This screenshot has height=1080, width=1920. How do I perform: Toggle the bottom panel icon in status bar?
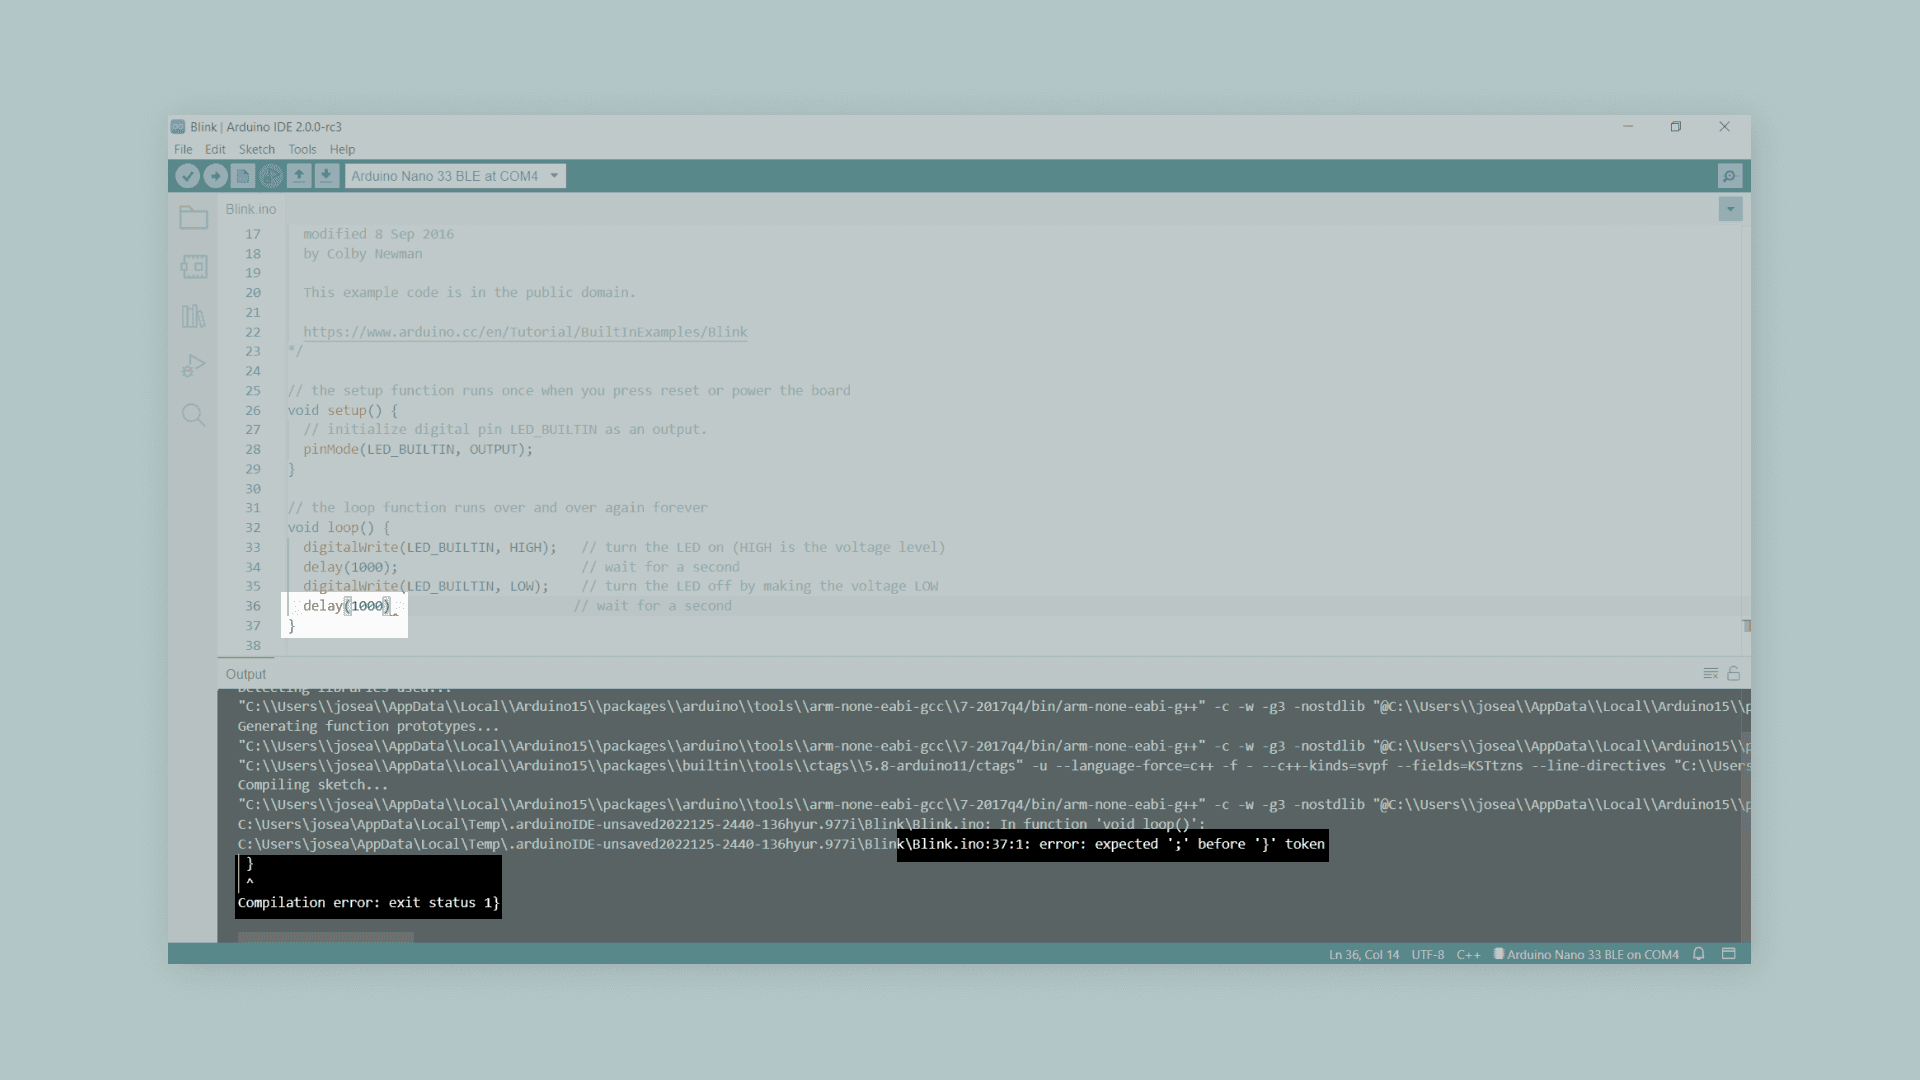coord(1728,954)
